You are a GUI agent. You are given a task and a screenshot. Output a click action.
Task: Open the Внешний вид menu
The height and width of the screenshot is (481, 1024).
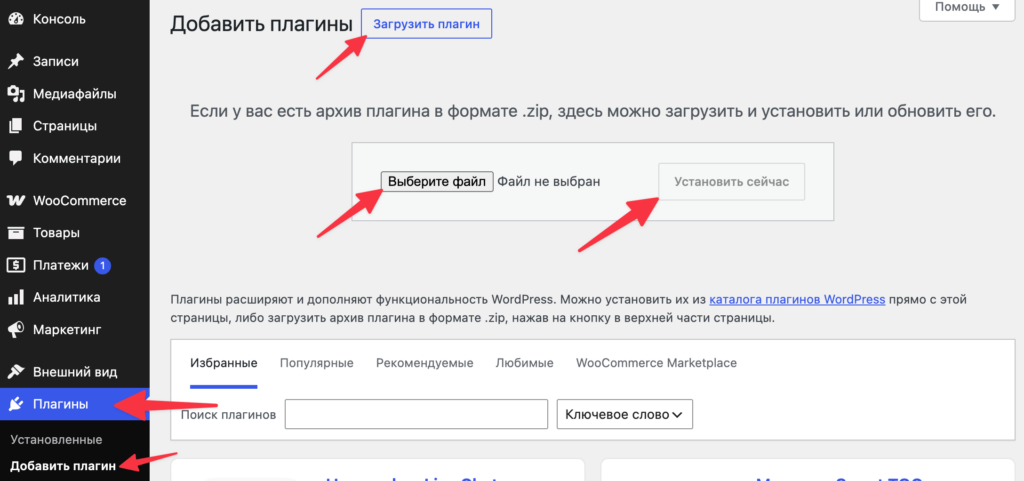pos(74,372)
